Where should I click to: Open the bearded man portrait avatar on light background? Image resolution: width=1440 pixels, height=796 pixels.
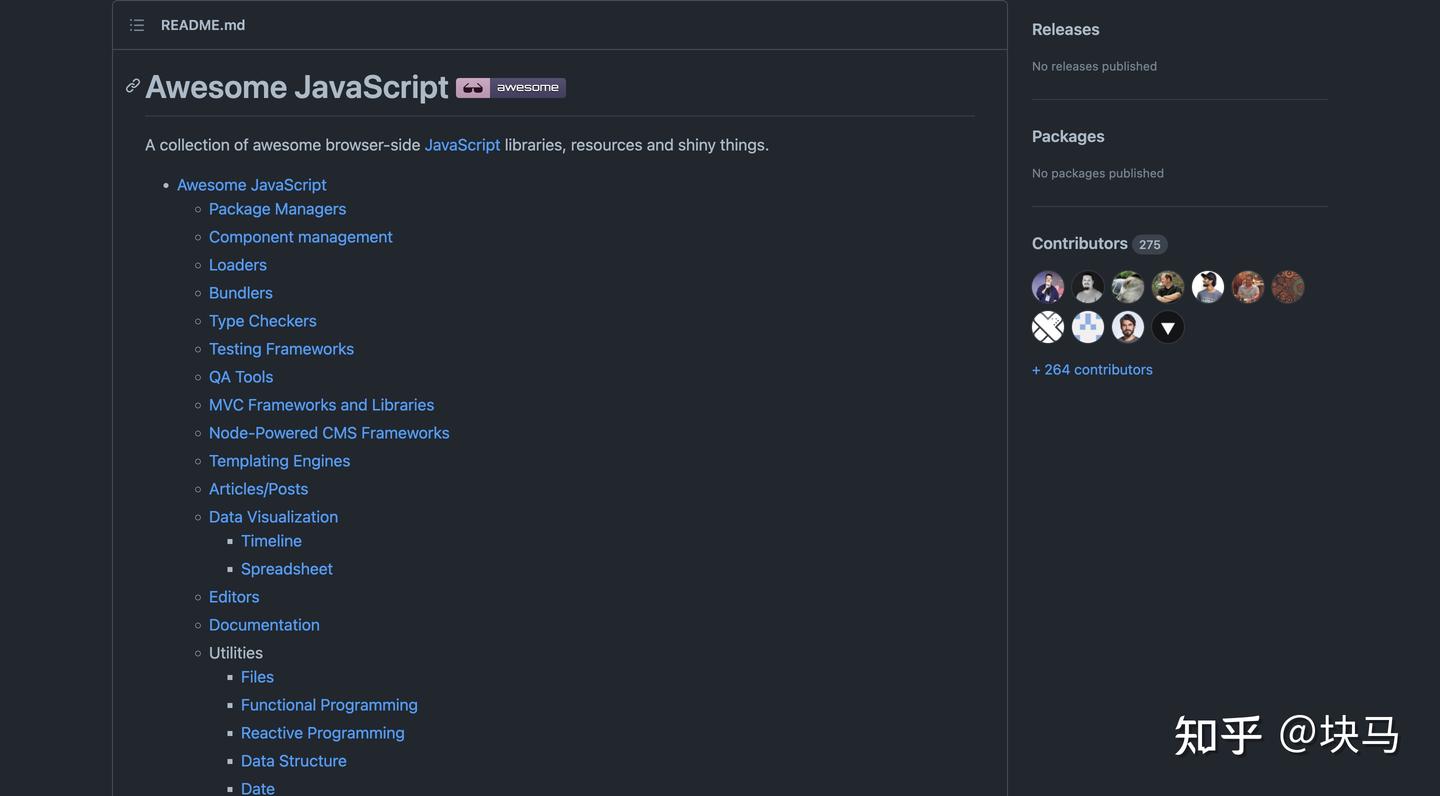click(1128, 327)
